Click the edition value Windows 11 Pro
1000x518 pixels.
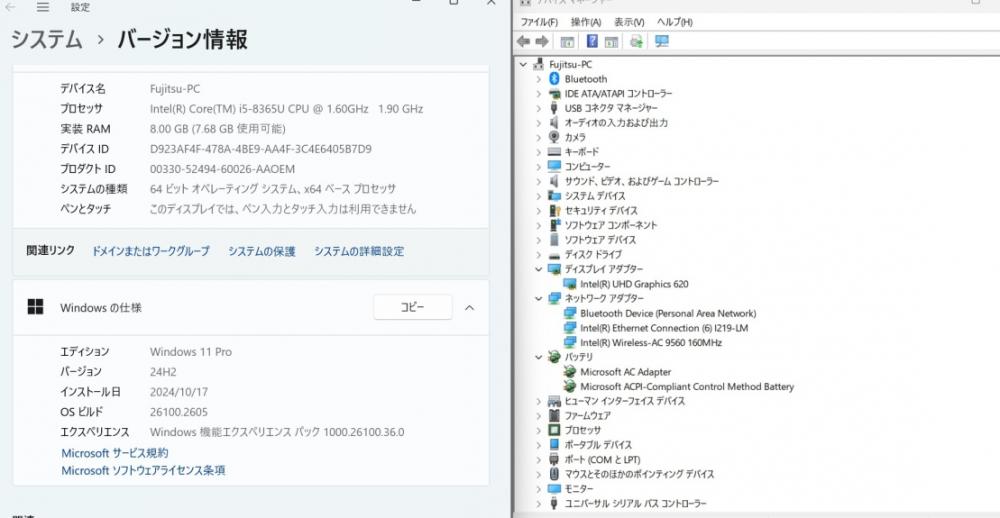(x=191, y=352)
